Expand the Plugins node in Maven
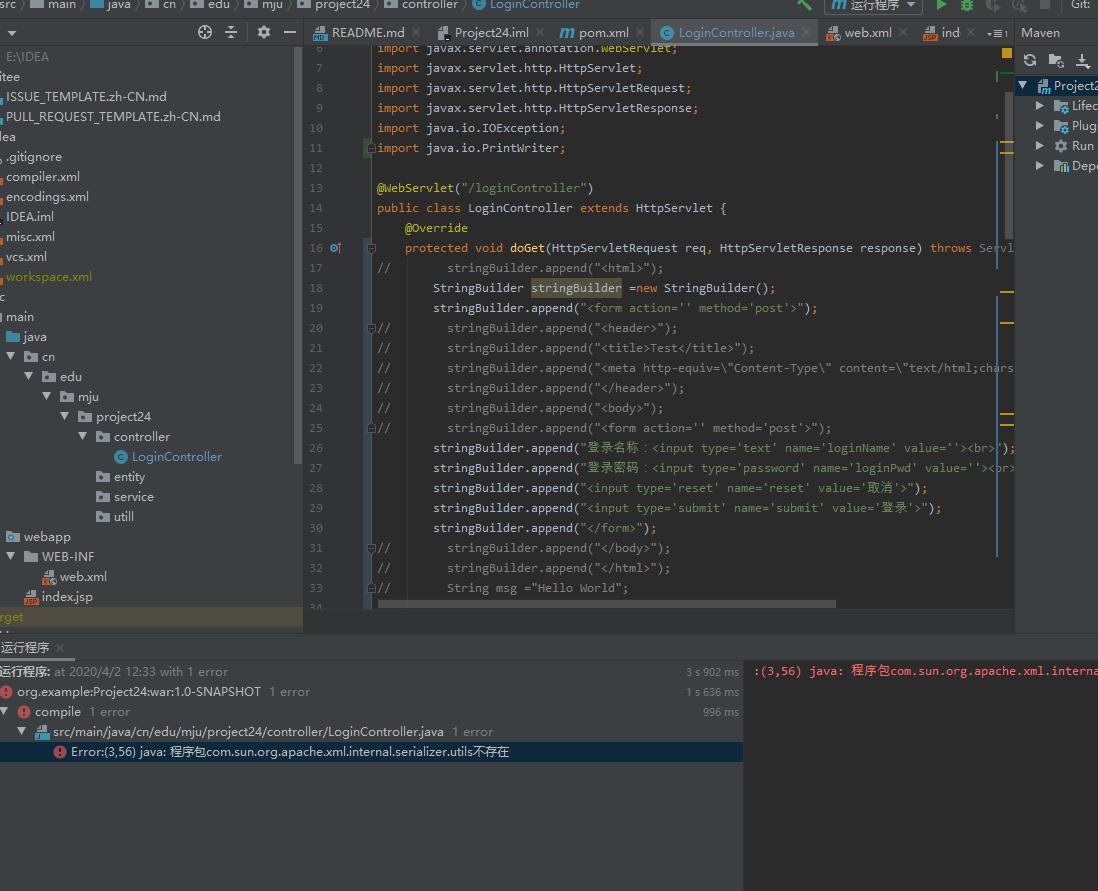 (x=1040, y=125)
